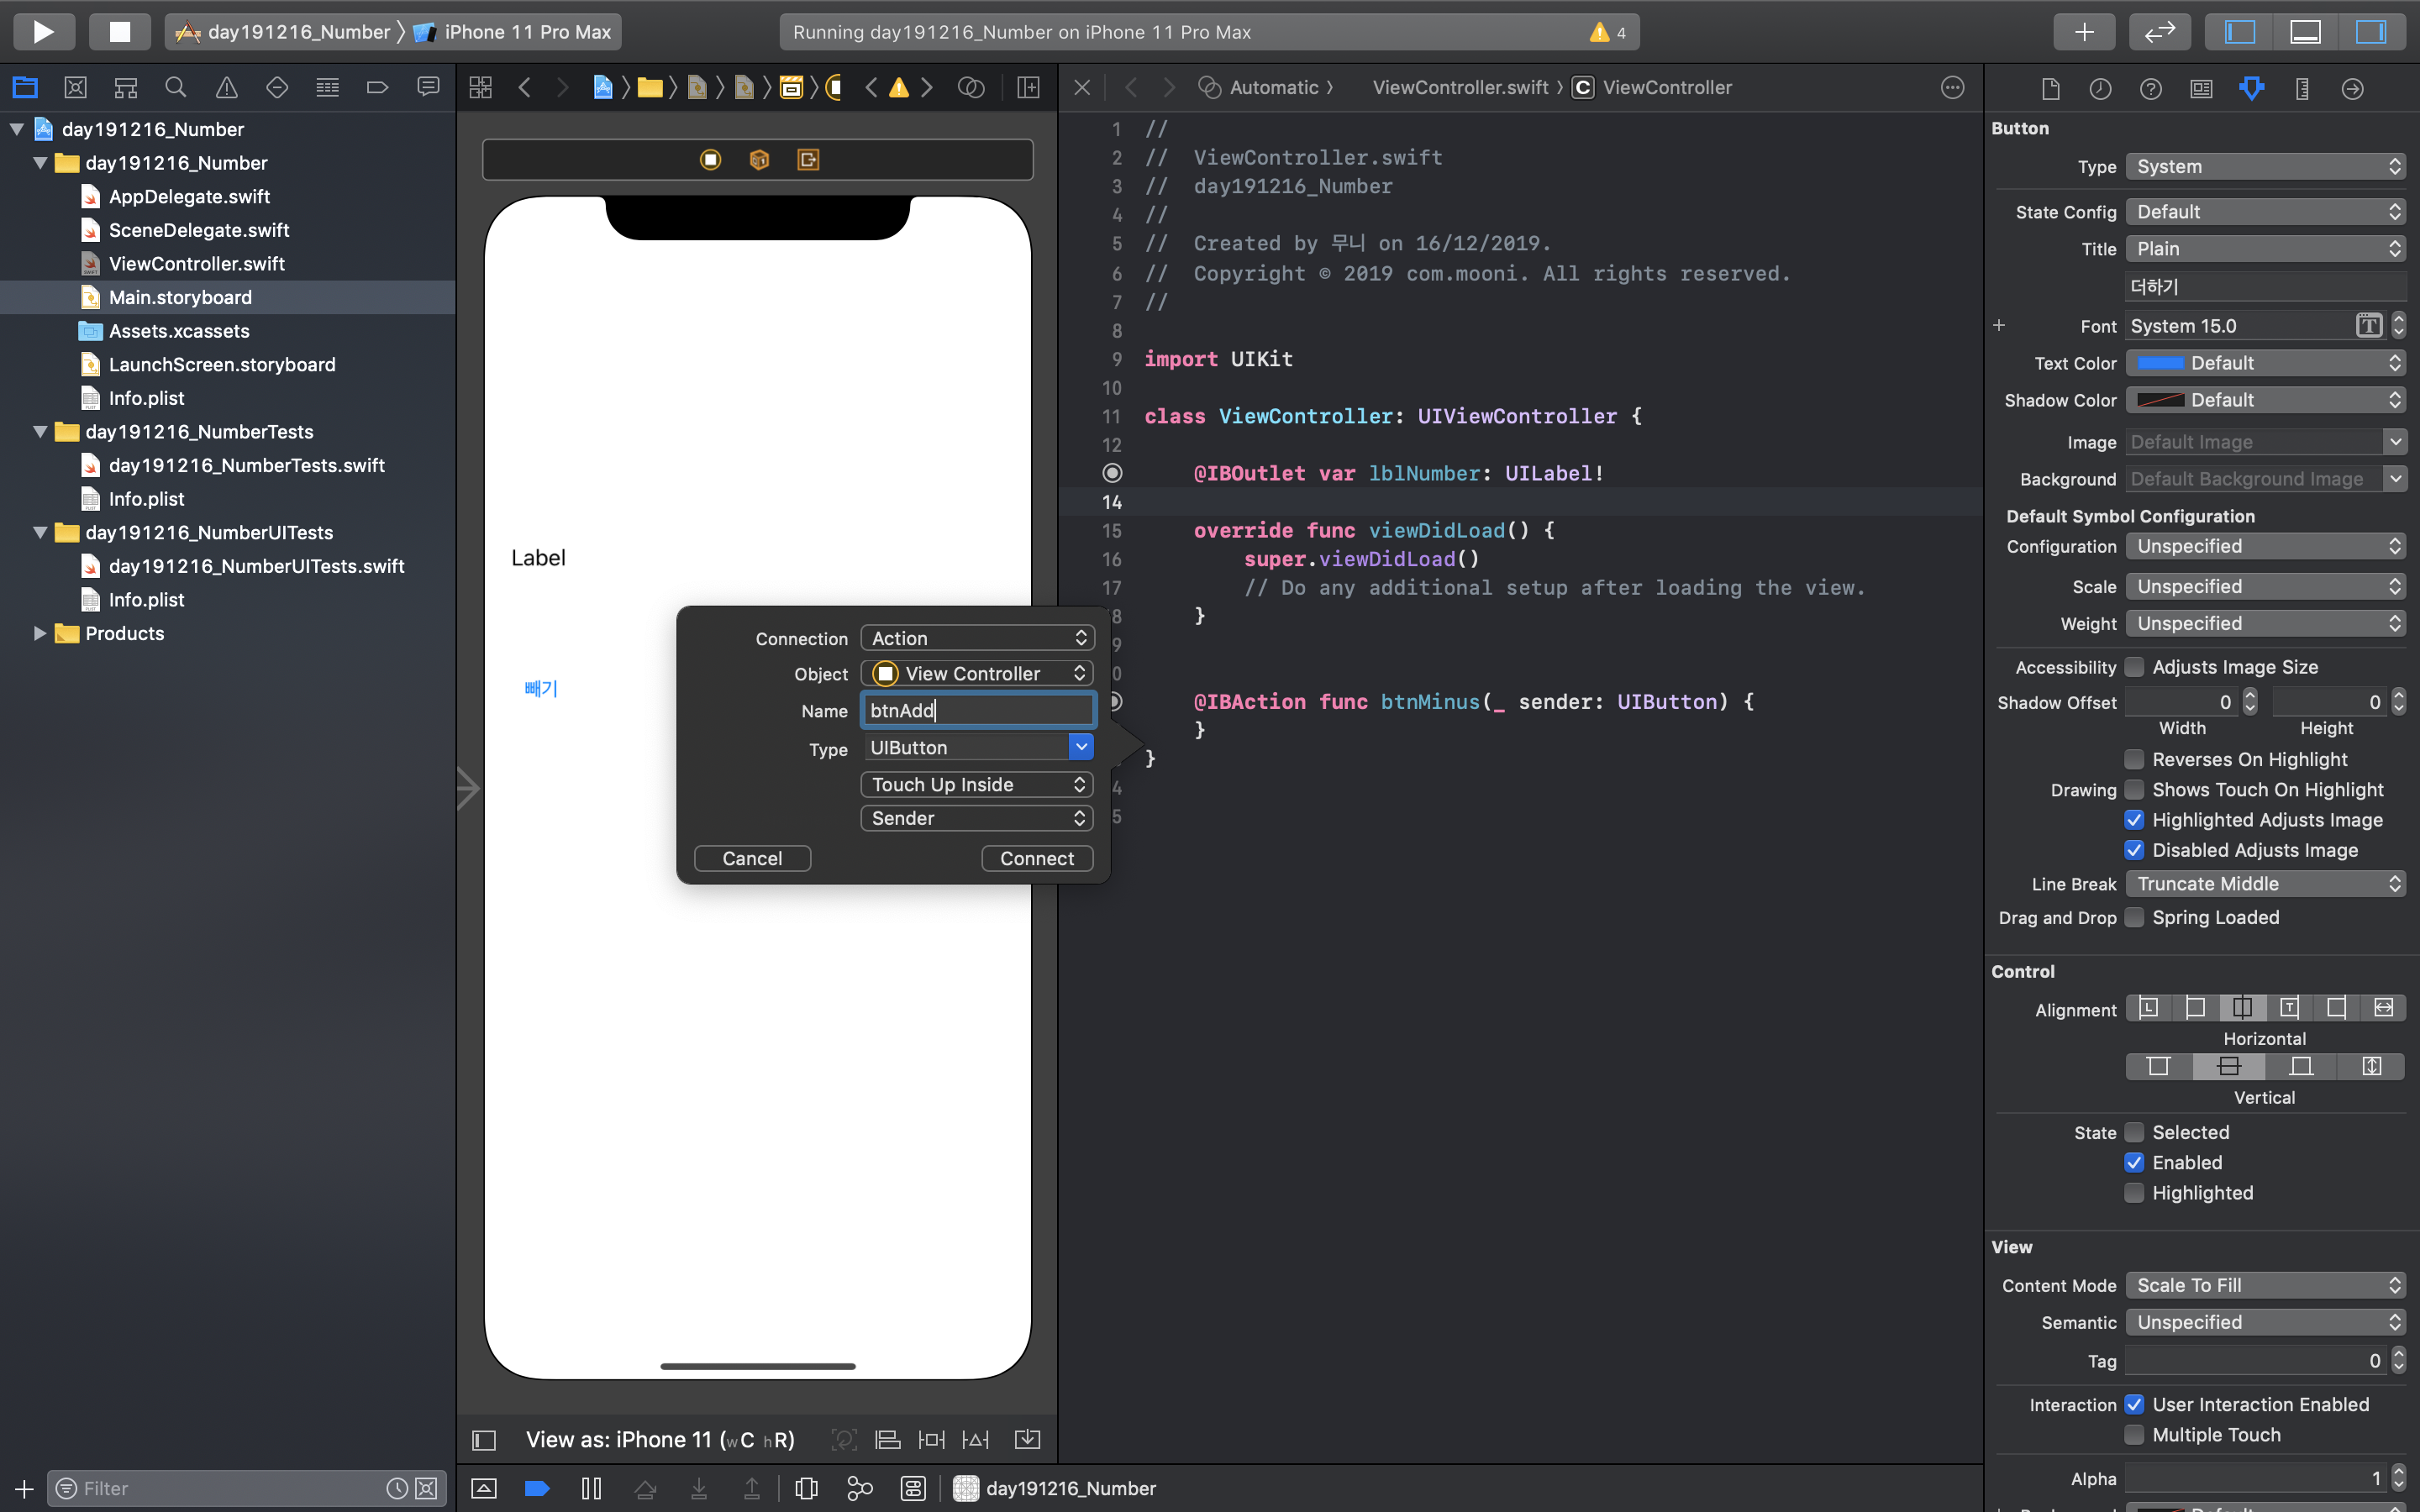Click ViewController.swift in jump bar
The width and height of the screenshot is (2420, 1512).
[x=1460, y=88]
